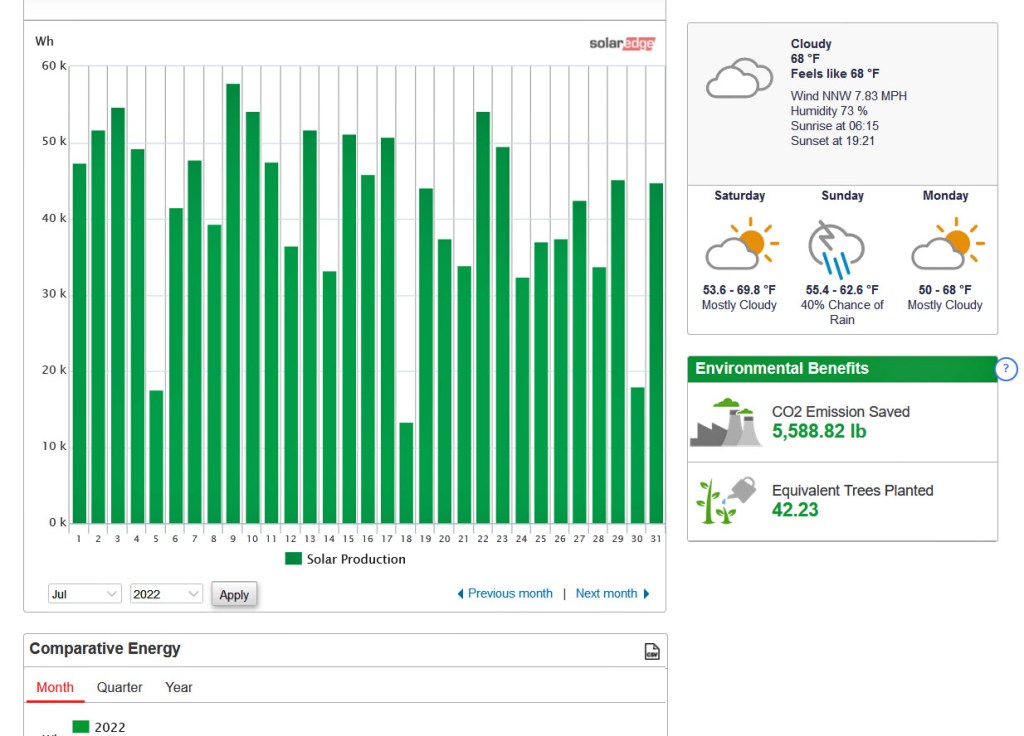This screenshot has width=1024, height=736.
Task: Select the Month tab in Comparative Energy
Action: click(55, 688)
